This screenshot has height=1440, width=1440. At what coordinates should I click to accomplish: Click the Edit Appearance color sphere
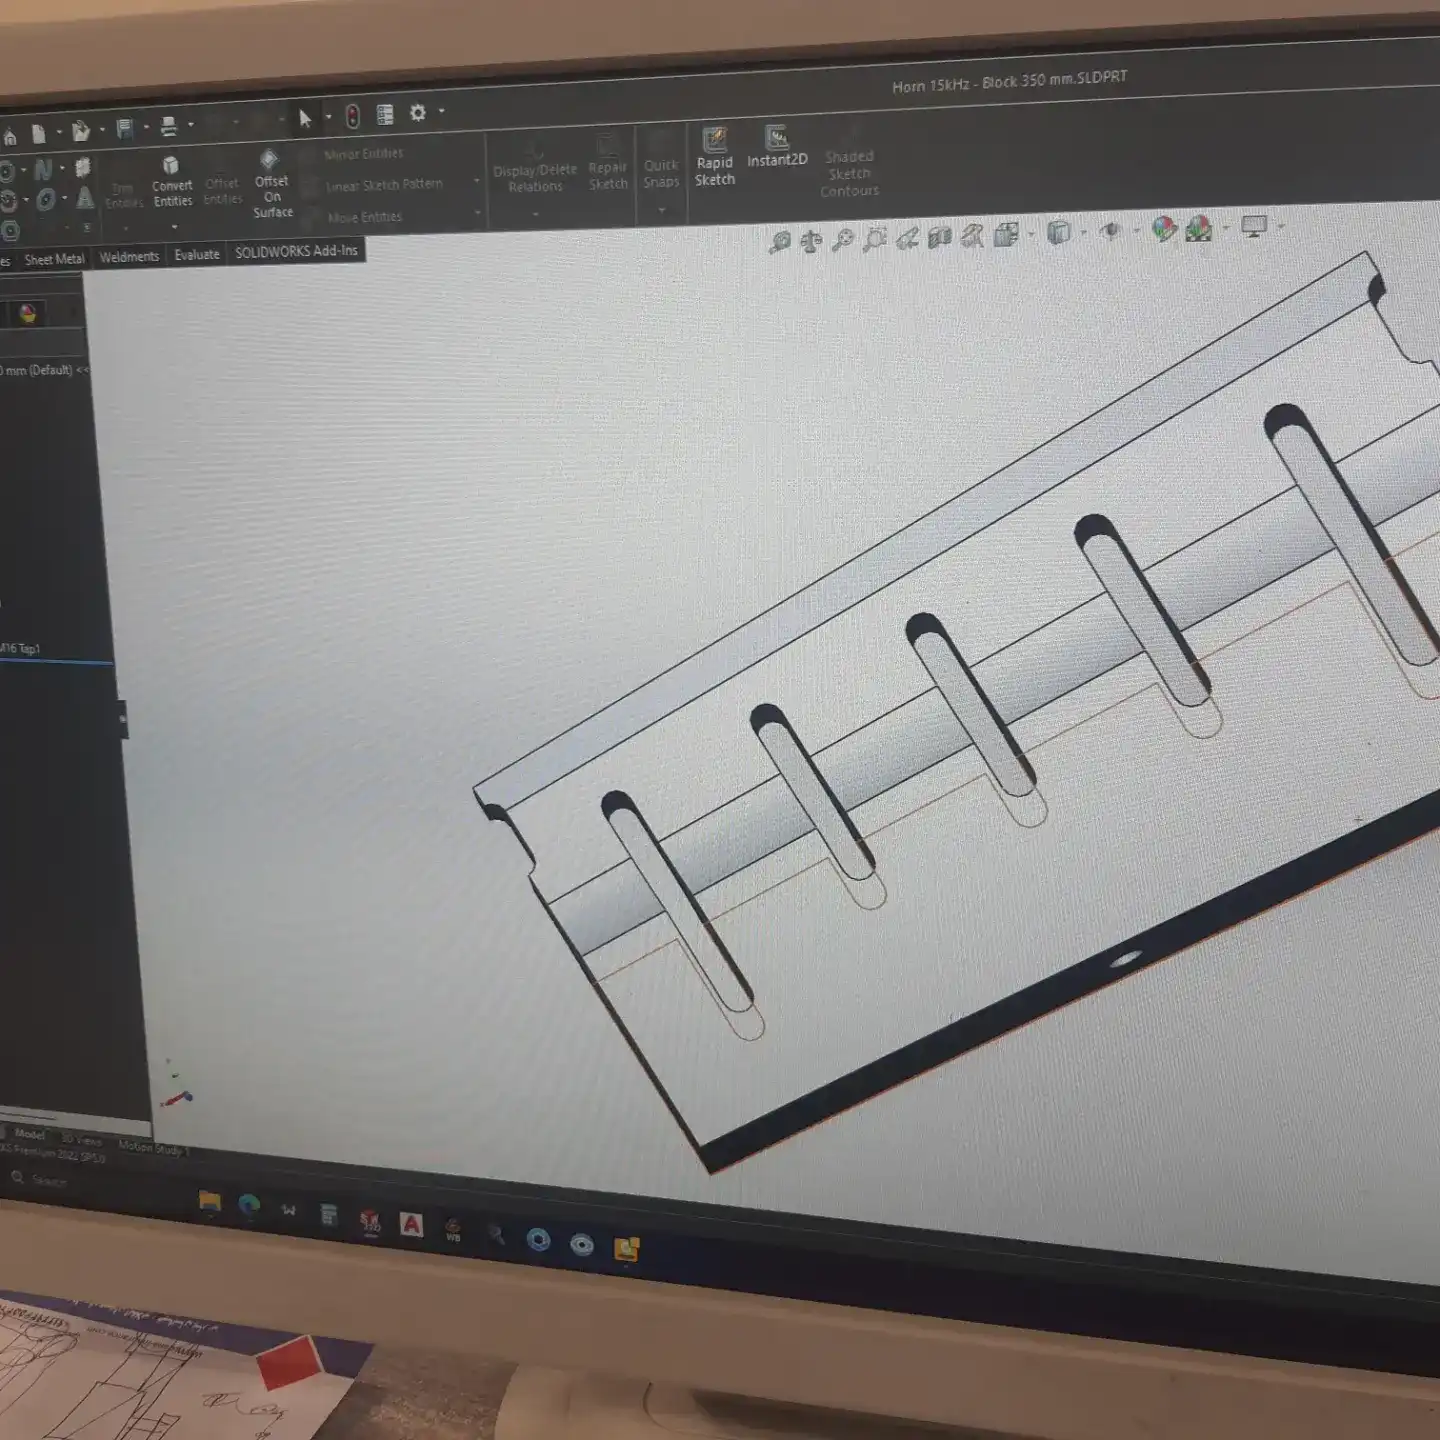pos(1164,229)
